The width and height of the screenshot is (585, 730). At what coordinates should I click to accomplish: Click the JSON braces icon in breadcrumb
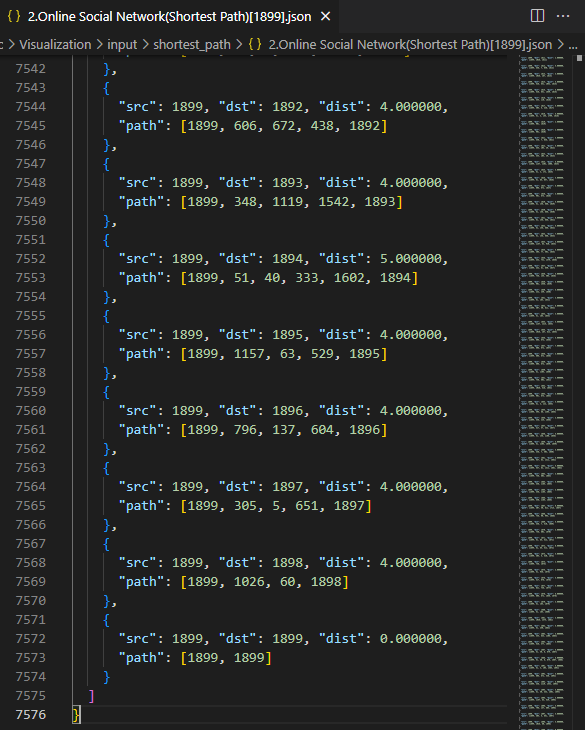tap(255, 45)
